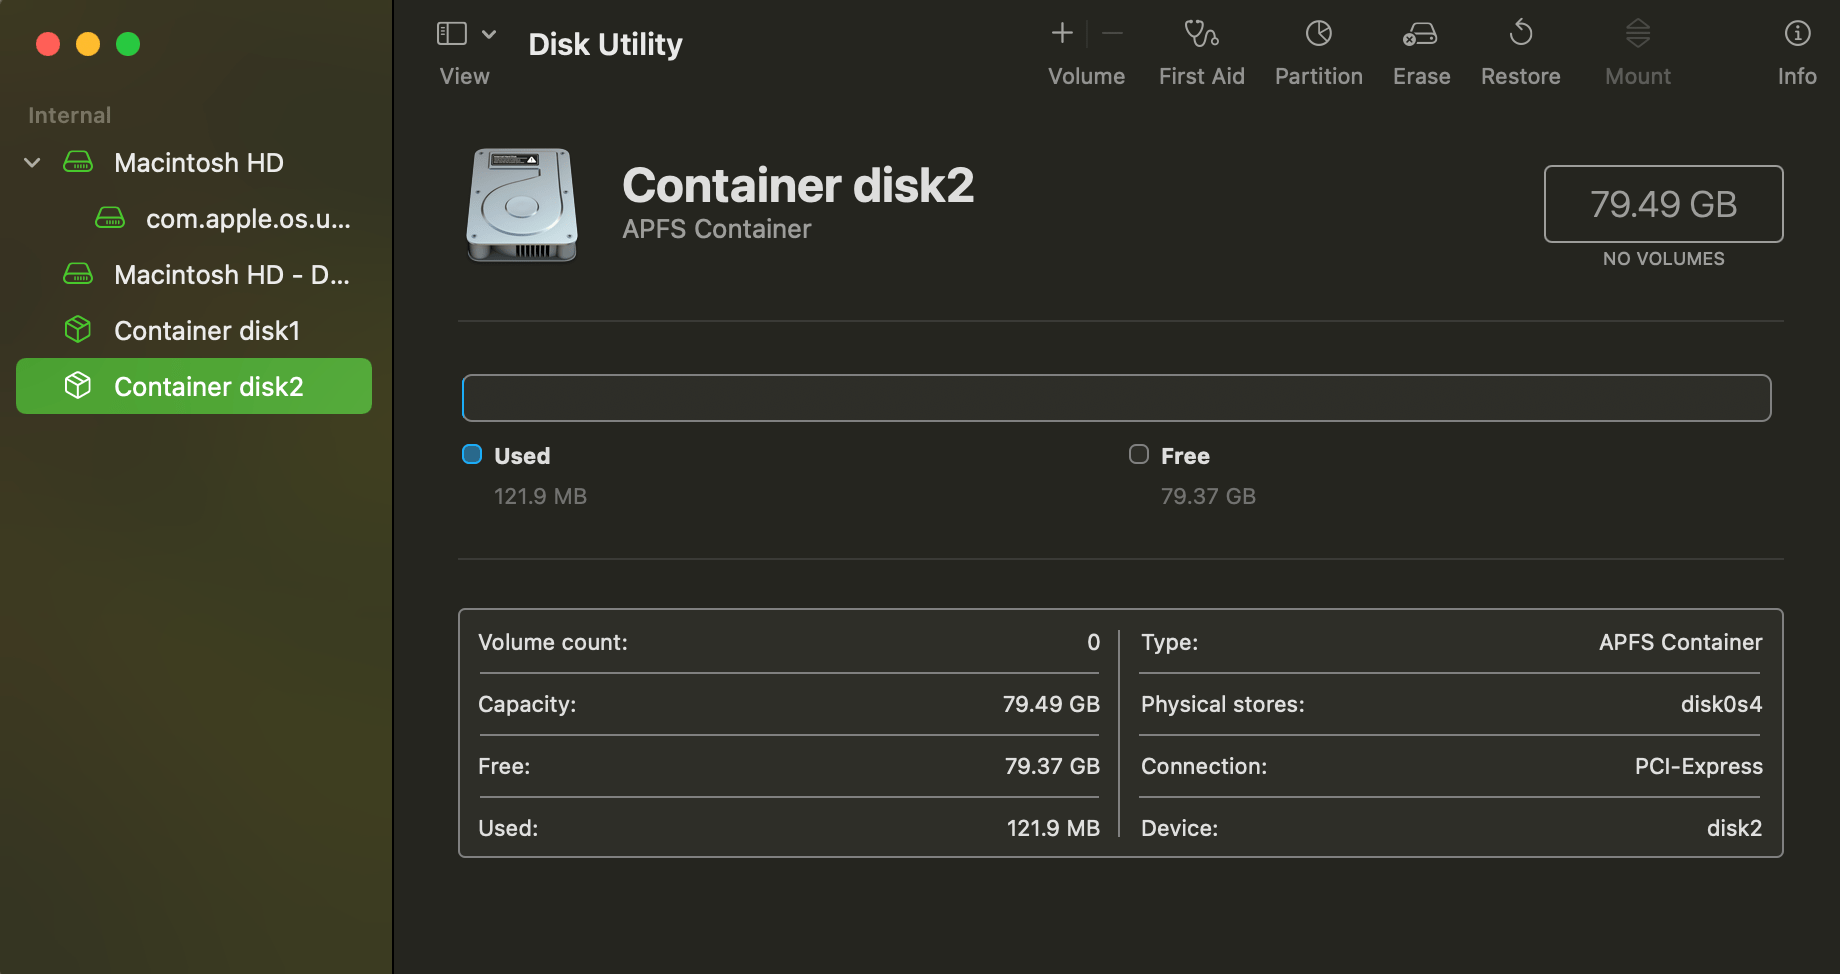Select Macintosh HD - Data volume
The width and height of the screenshot is (1840, 974).
click(232, 274)
